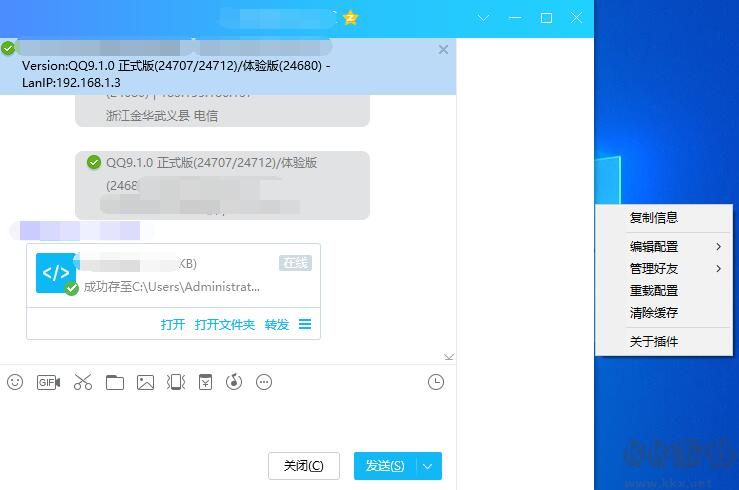The height and width of the screenshot is (490, 739).
Task: Click the 浙江金华武义县 电信 message text
Action: (162, 116)
